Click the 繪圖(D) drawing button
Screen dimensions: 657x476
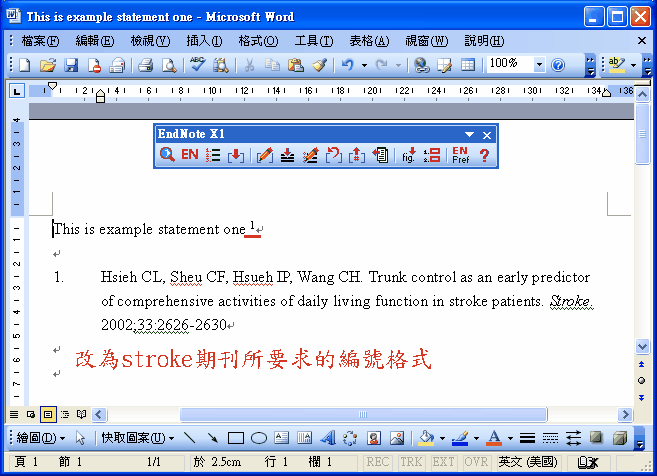point(41,438)
